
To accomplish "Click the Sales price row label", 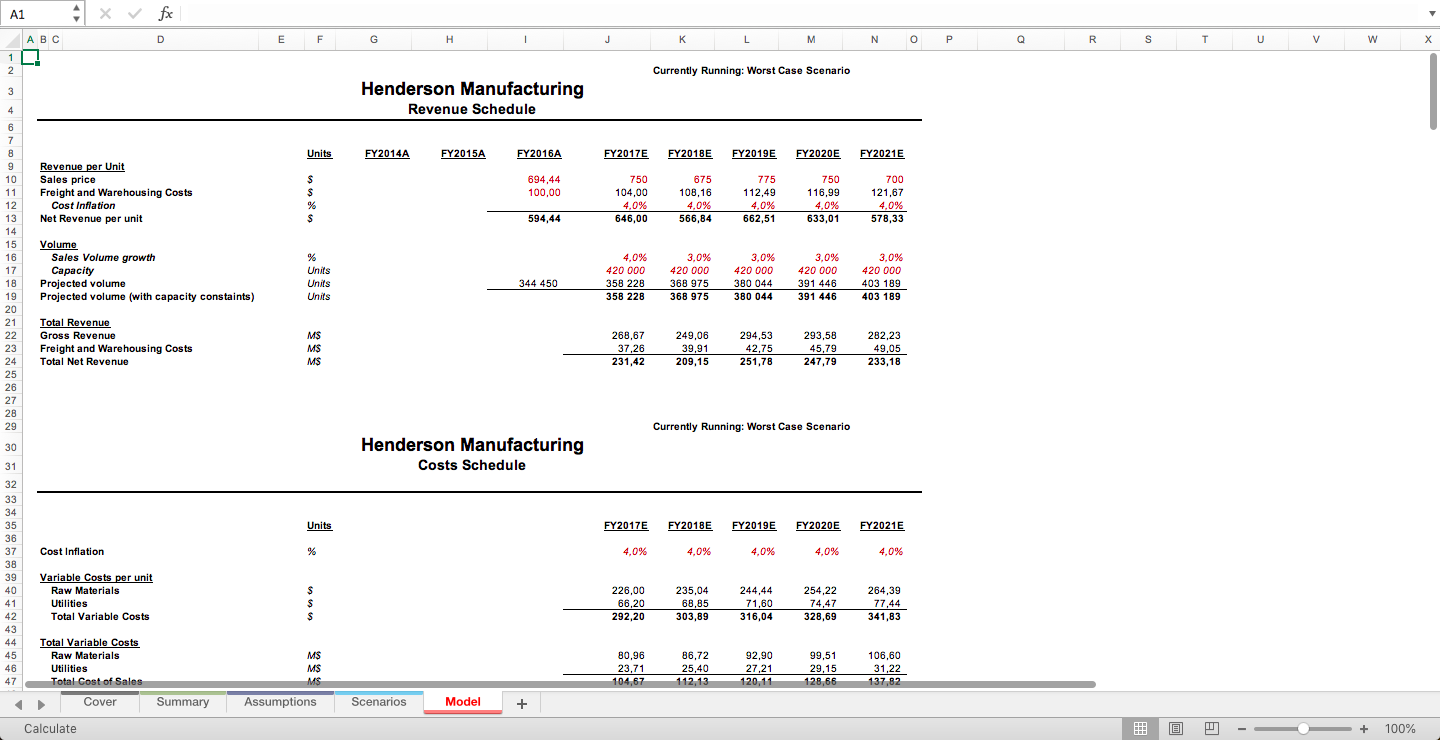I will tap(68, 179).
